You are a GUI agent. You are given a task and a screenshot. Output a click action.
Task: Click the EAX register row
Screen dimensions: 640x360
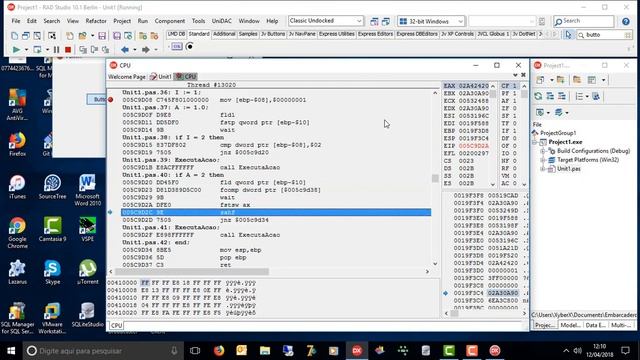click(466, 86)
